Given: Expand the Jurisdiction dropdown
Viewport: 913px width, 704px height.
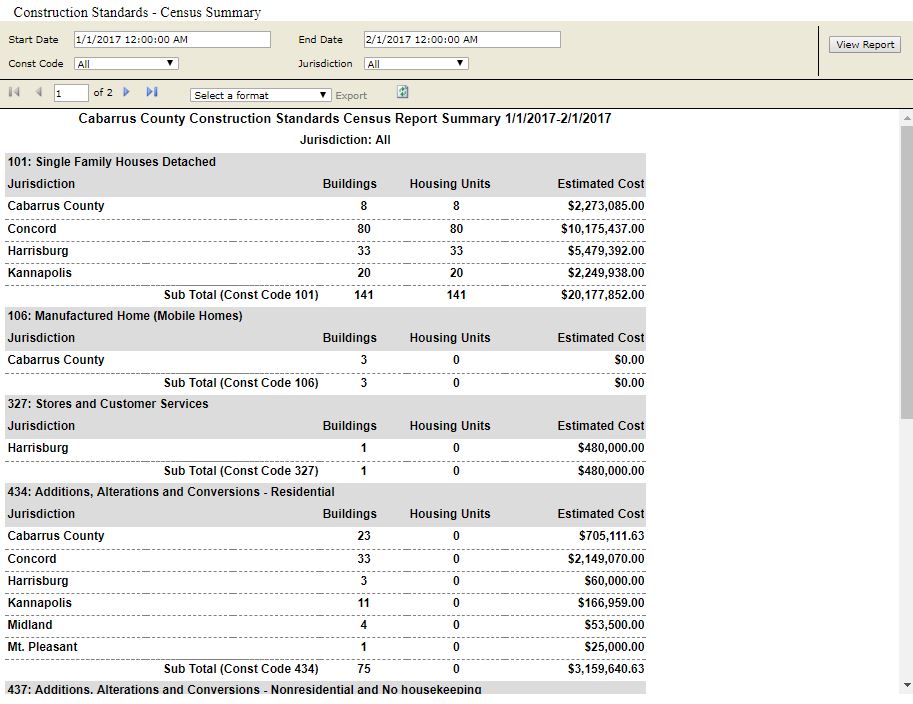Looking at the screenshot, I should coord(416,64).
